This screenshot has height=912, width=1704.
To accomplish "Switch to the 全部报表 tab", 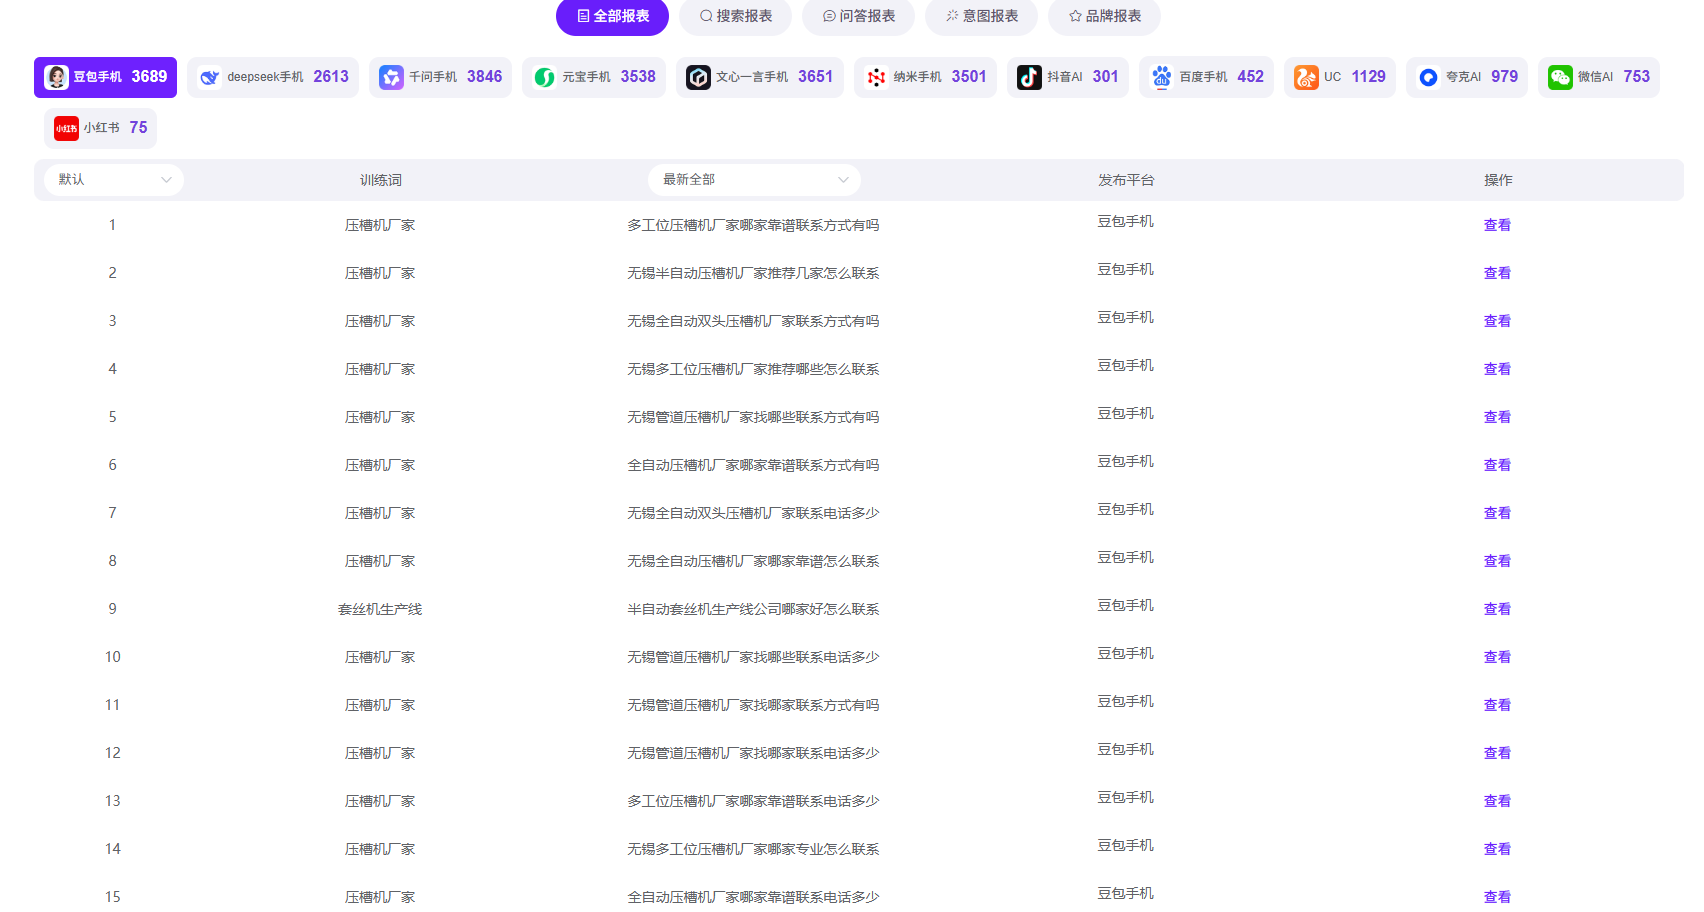I will tap(612, 16).
